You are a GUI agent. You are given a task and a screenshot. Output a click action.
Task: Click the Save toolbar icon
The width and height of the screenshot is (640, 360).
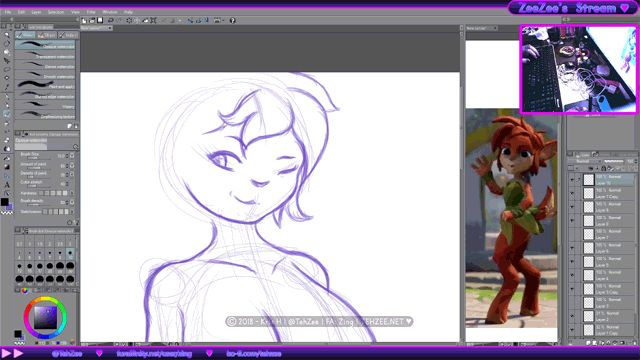pos(100,20)
